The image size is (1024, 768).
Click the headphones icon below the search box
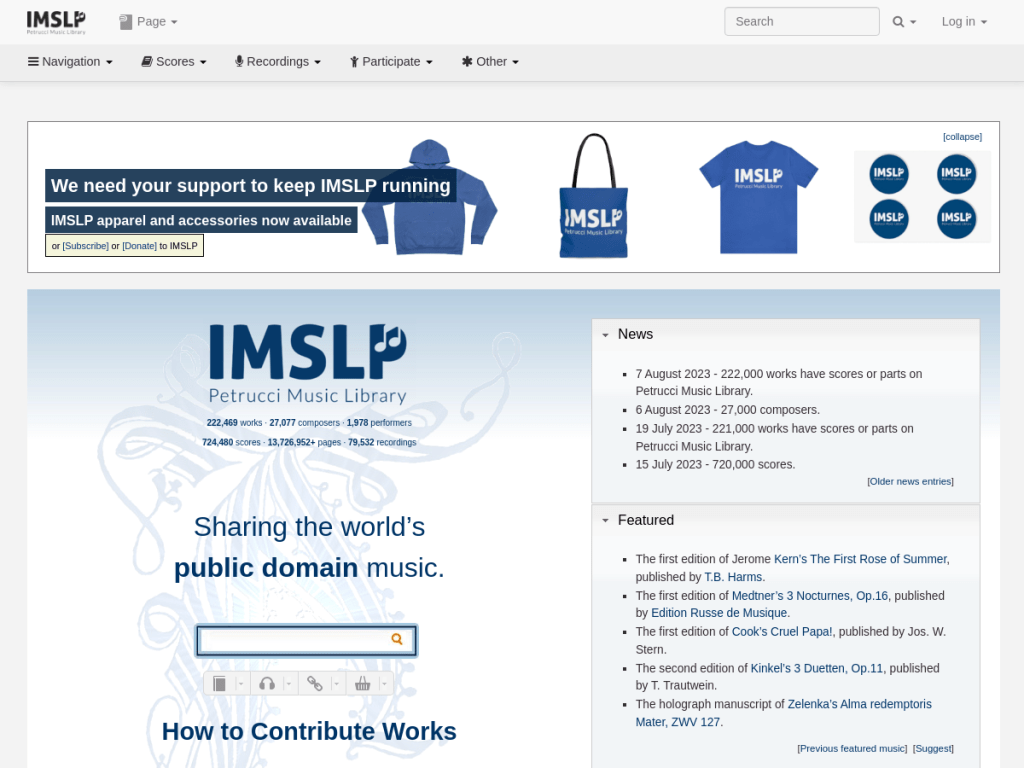coord(267,684)
